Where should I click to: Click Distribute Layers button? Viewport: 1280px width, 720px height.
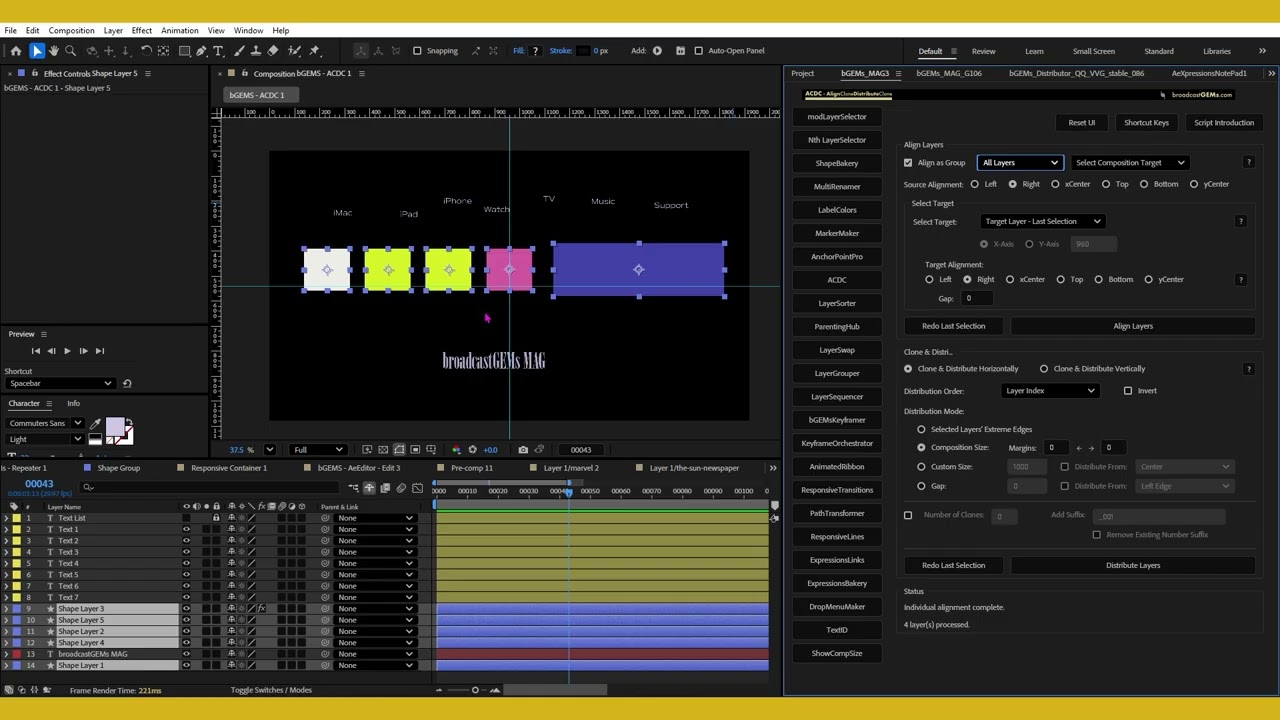coord(1133,565)
